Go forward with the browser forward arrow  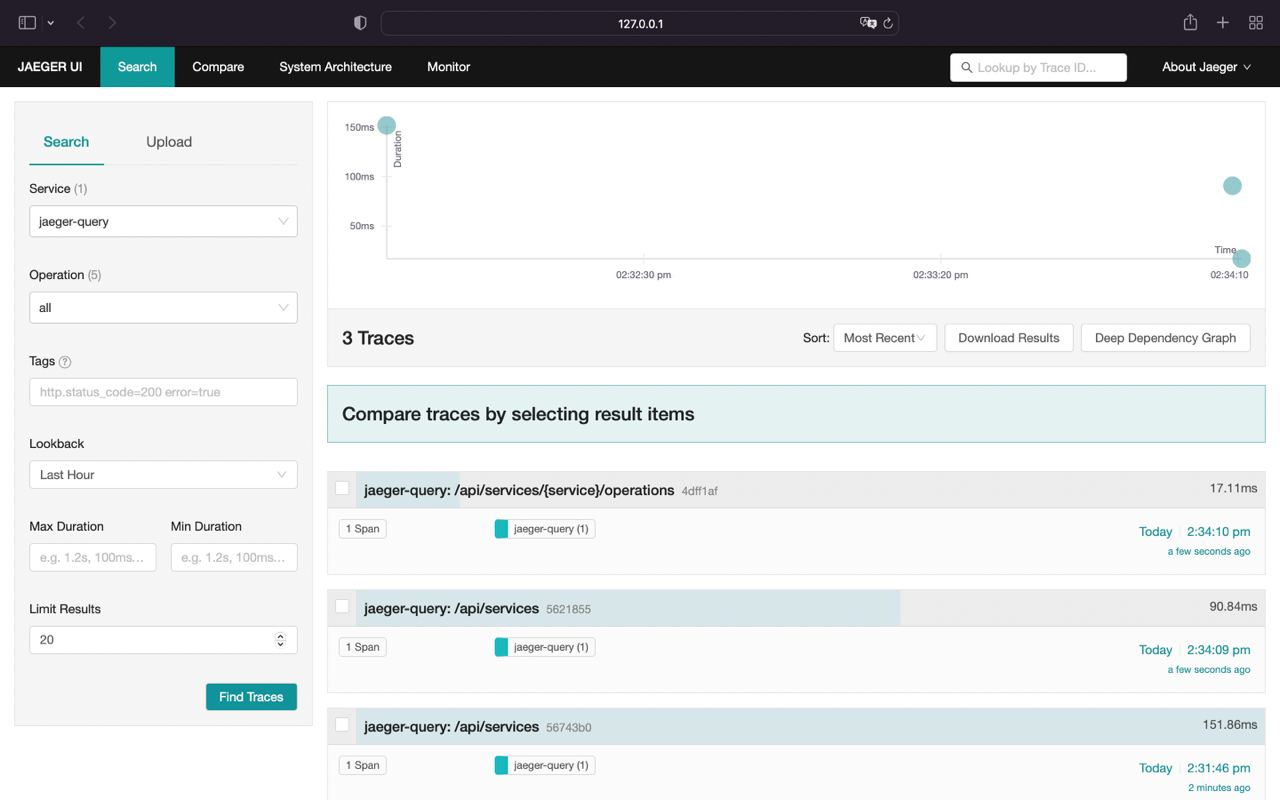click(112, 23)
